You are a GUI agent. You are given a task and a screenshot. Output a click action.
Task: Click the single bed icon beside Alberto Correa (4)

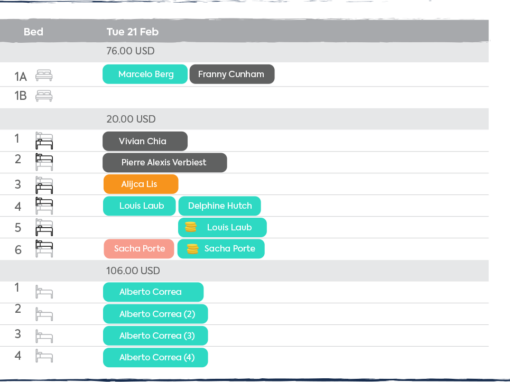click(x=44, y=356)
